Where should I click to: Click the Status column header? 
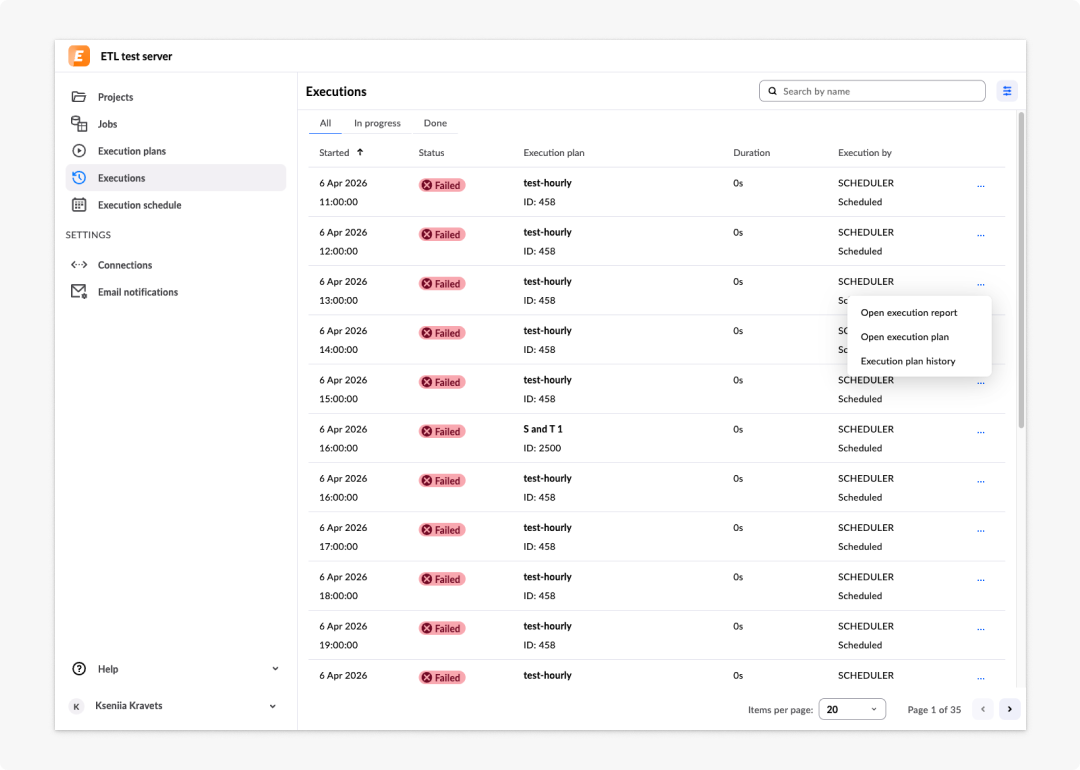431,153
